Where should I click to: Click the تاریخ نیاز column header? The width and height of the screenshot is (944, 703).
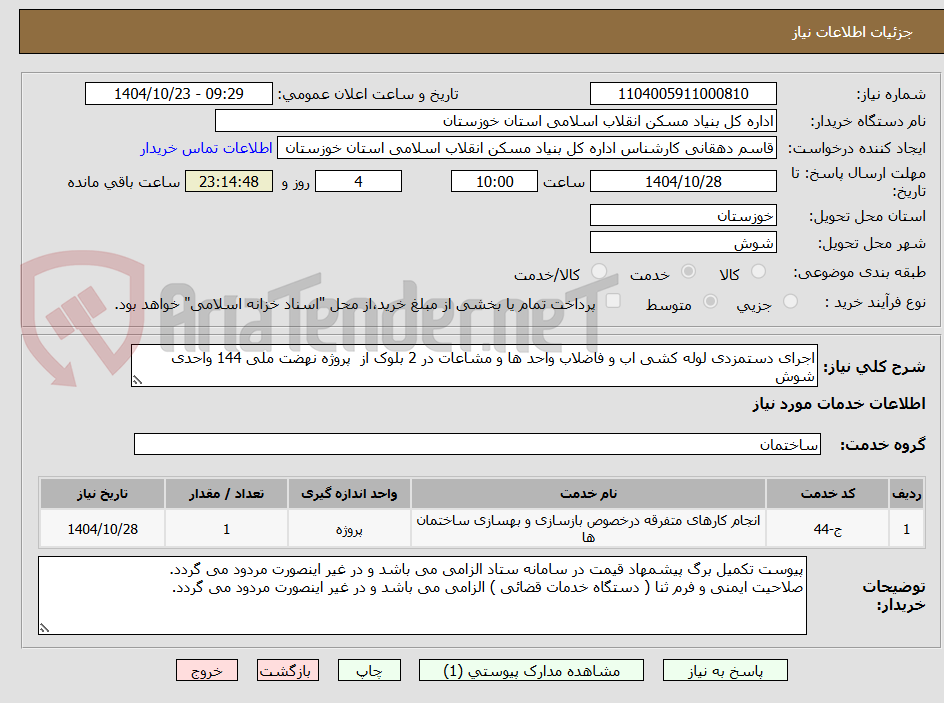[102, 494]
